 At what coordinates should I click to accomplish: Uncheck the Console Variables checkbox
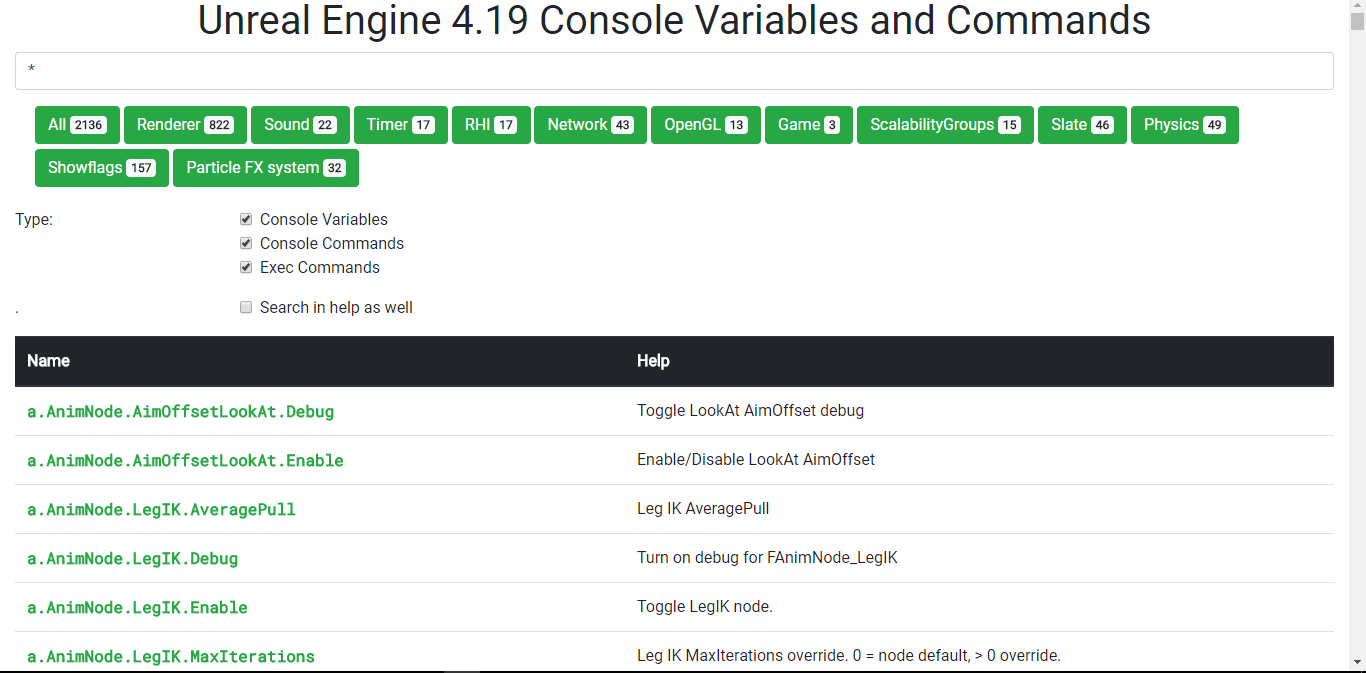[246, 219]
